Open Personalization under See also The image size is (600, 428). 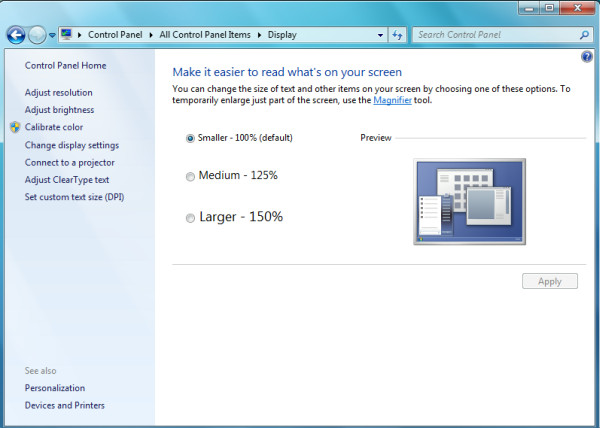click(x=55, y=388)
